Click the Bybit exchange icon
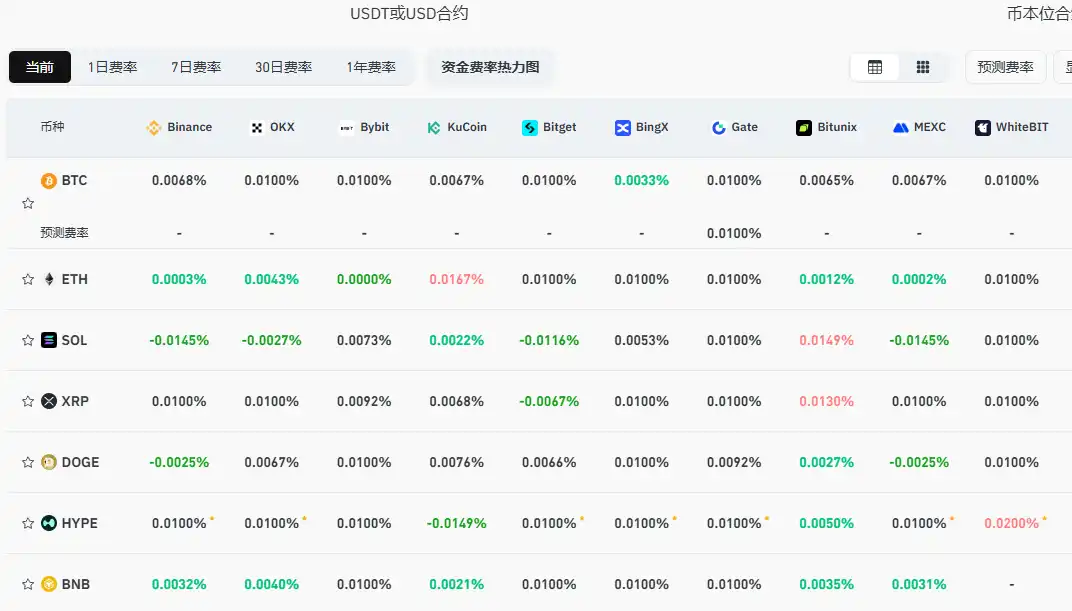The image size is (1072, 611). click(341, 127)
